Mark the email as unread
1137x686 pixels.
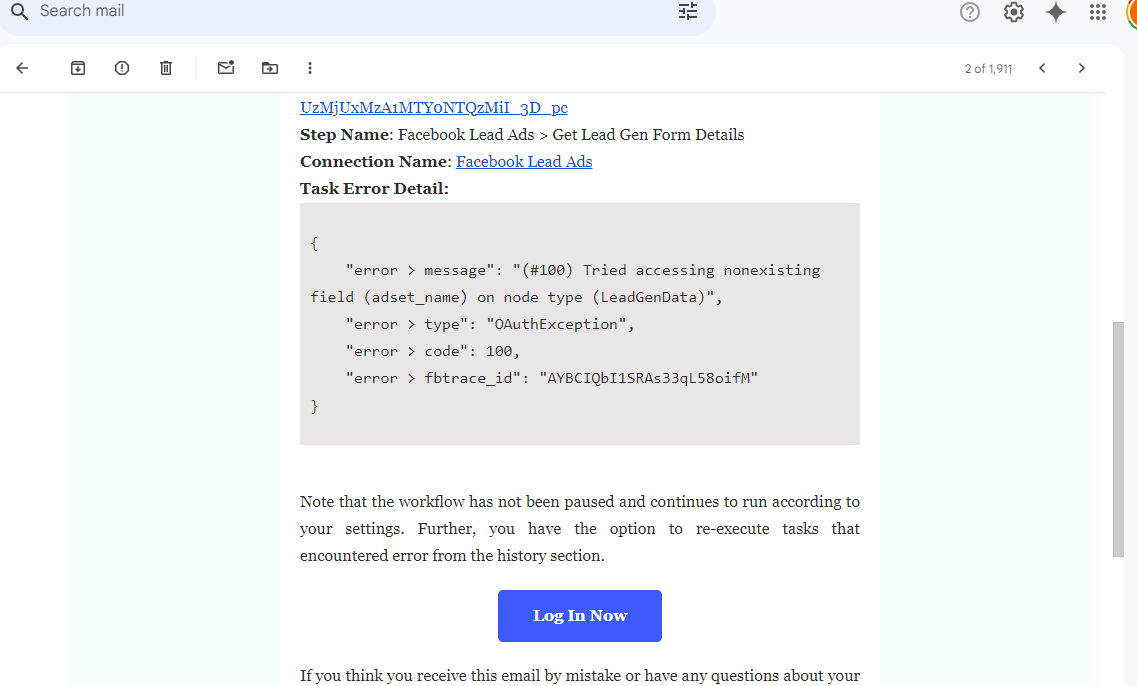226,67
